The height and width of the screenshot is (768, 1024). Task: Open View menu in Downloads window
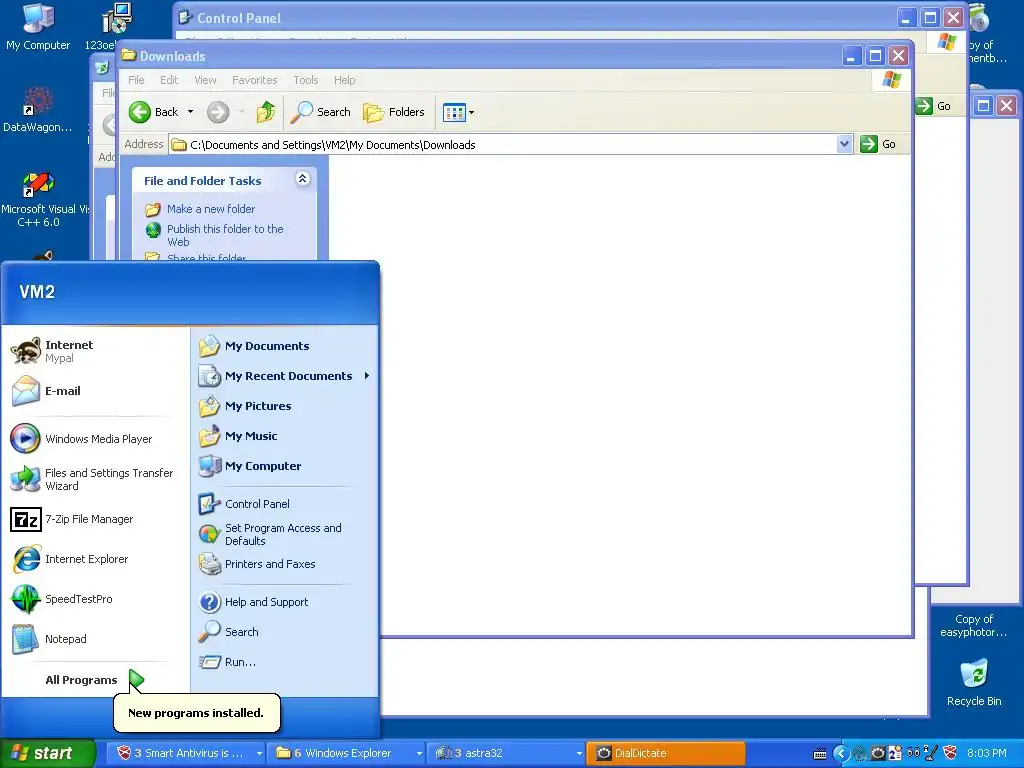click(205, 80)
